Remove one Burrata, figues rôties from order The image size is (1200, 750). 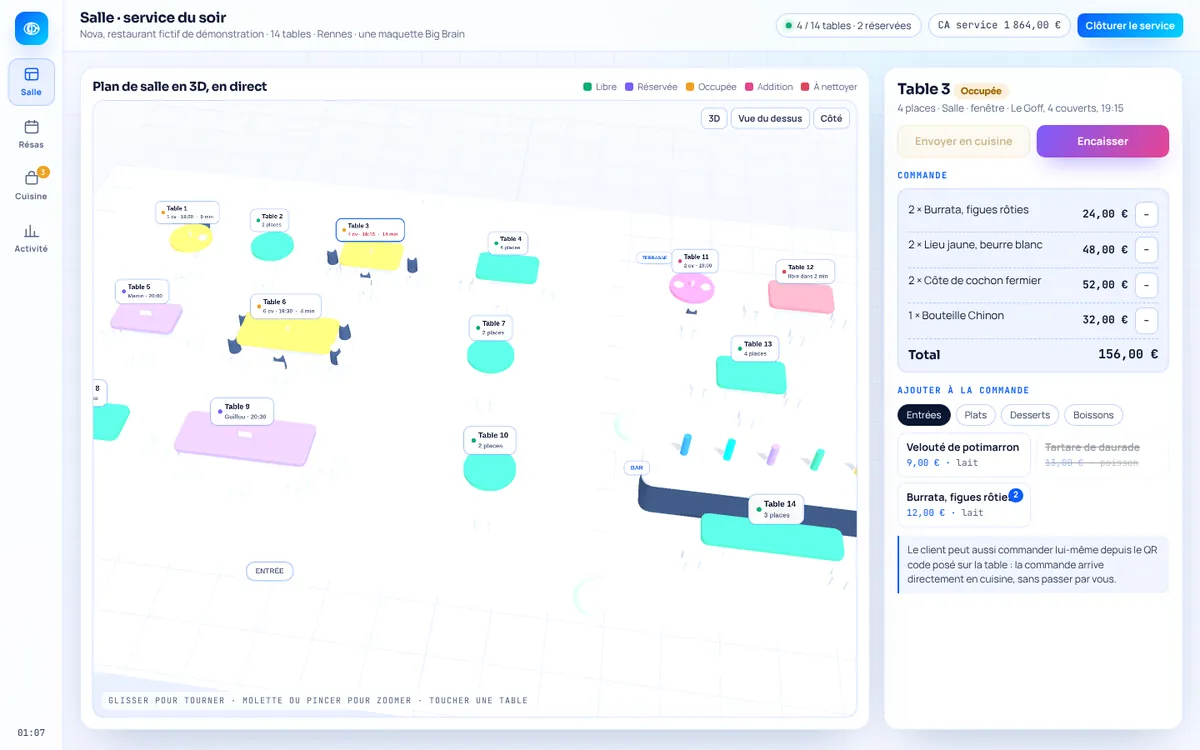pyautogui.click(x=1147, y=214)
